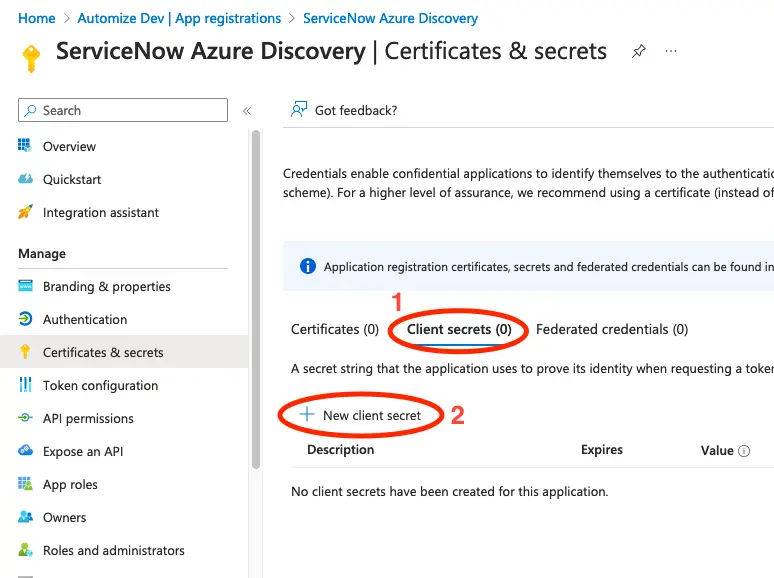The height and width of the screenshot is (578, 774).
Task: Open the ellipsis more options menu
Action: 671,52
